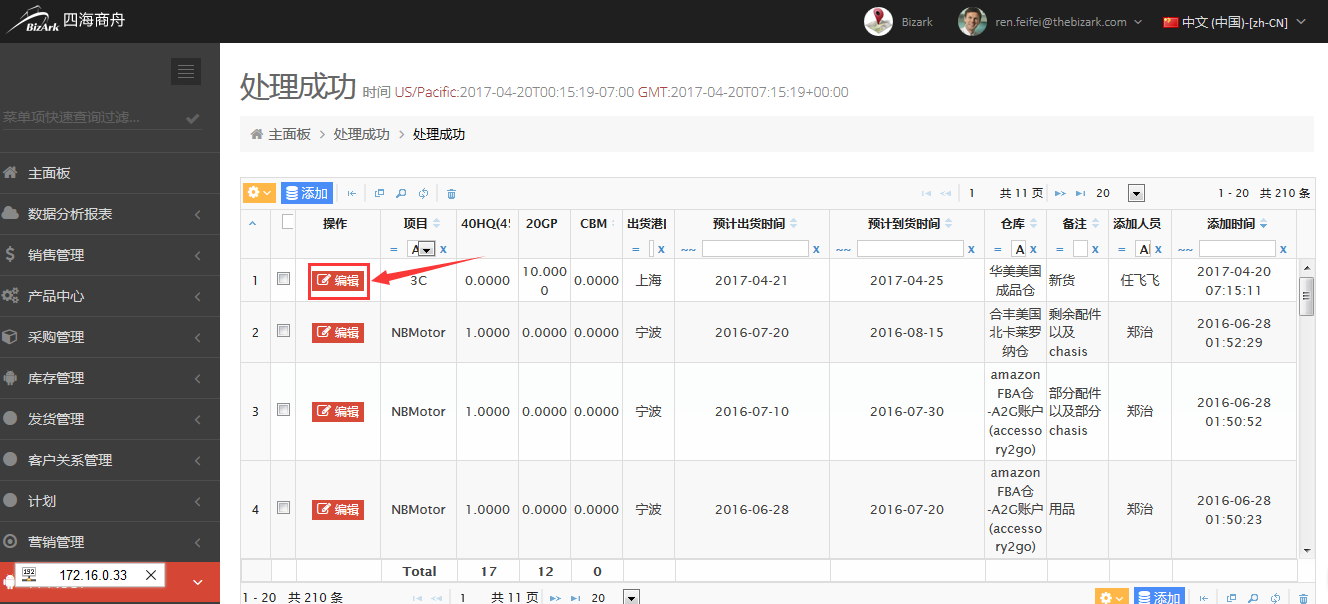Open 采购管理 sidebar menu

(110, 337)
